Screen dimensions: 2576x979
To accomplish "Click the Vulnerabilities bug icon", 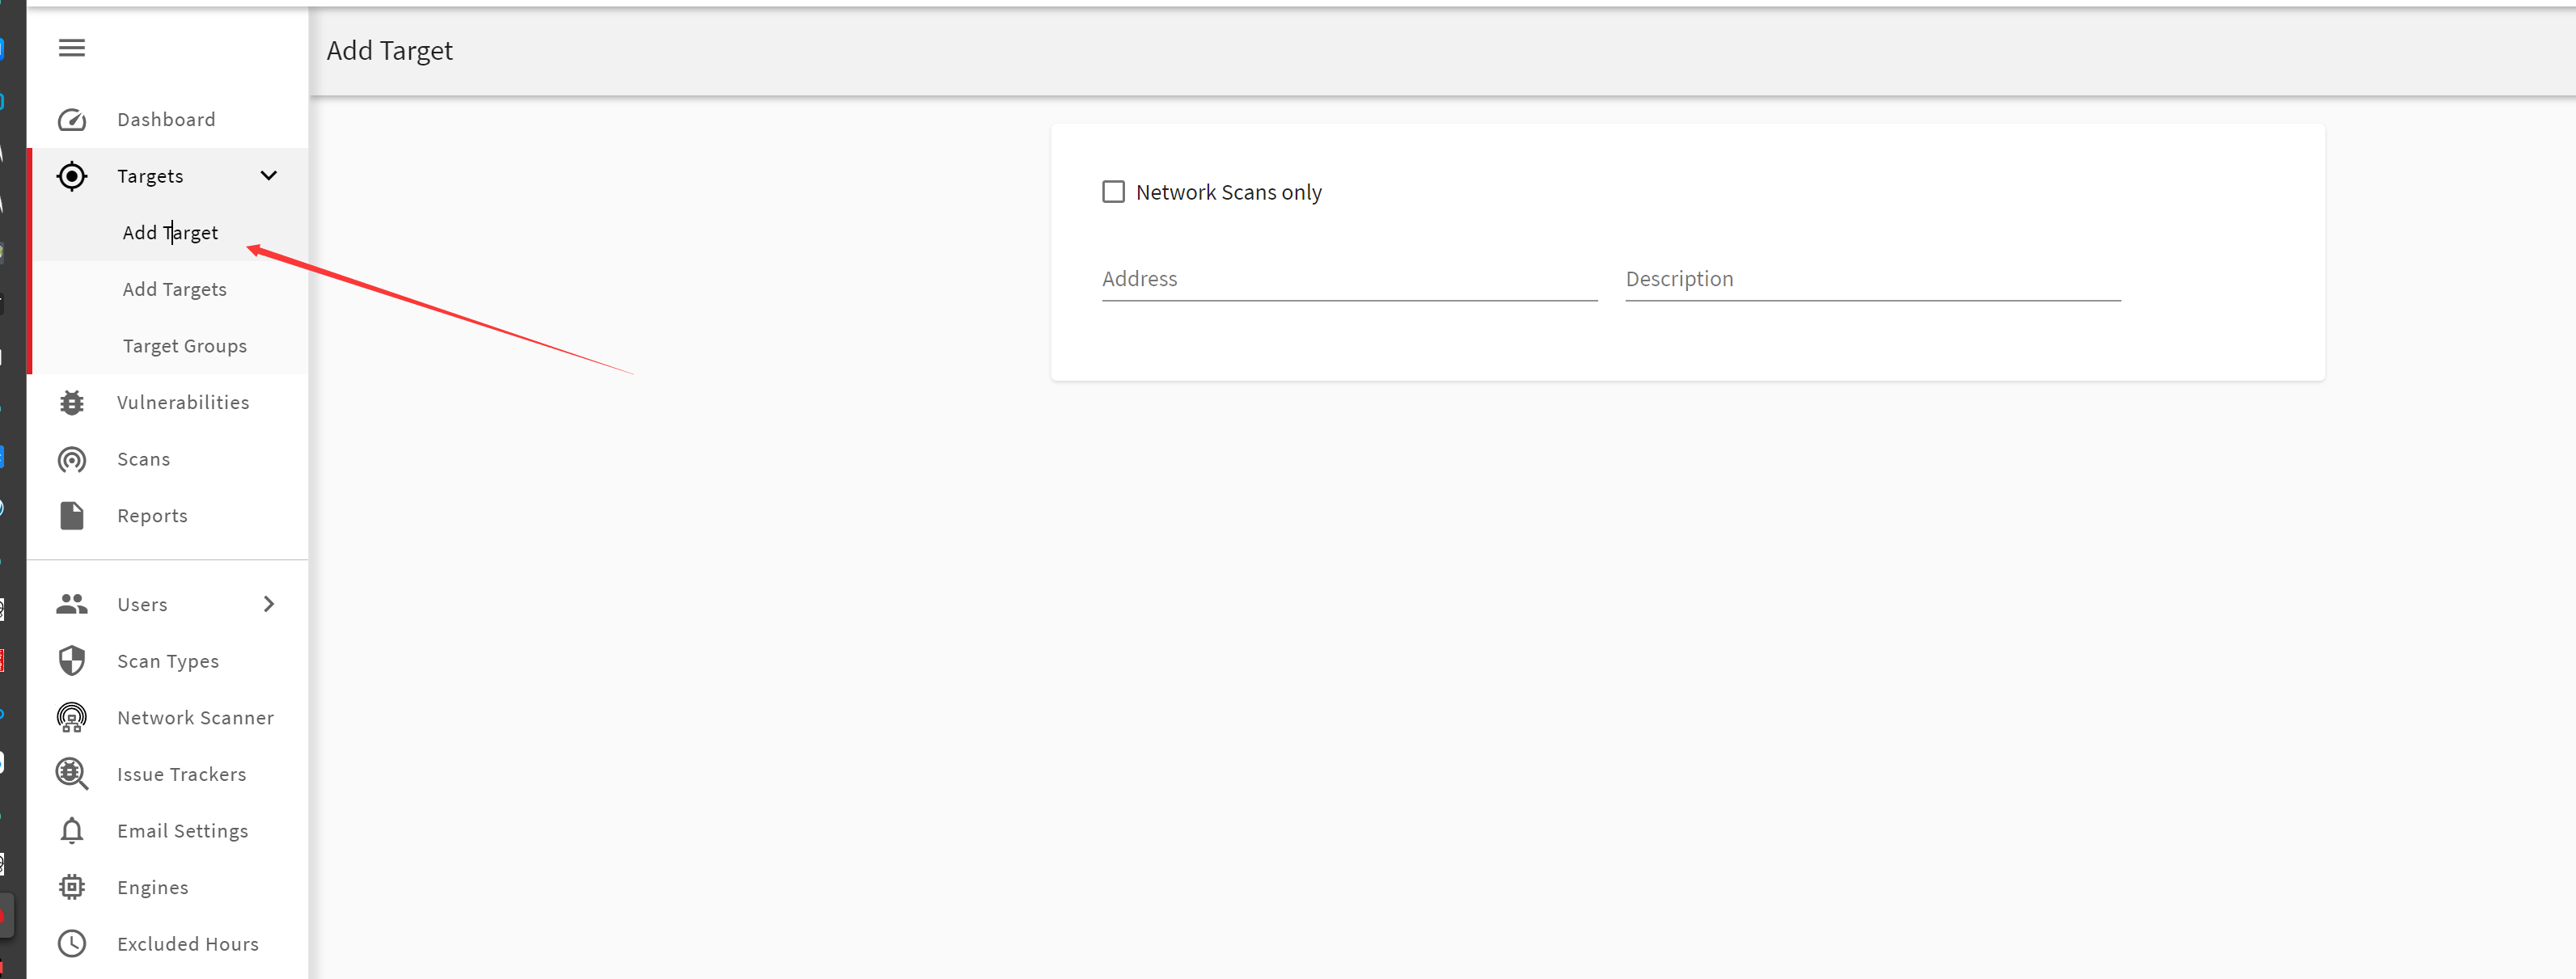I will [x=72, y=402].
